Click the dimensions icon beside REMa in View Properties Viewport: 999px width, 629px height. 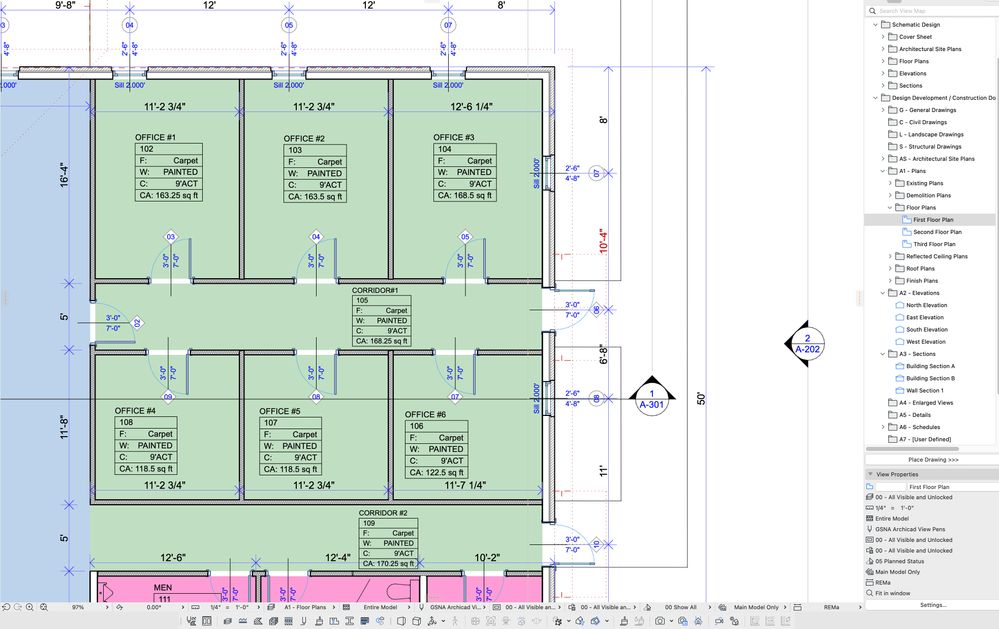[869, 582]
